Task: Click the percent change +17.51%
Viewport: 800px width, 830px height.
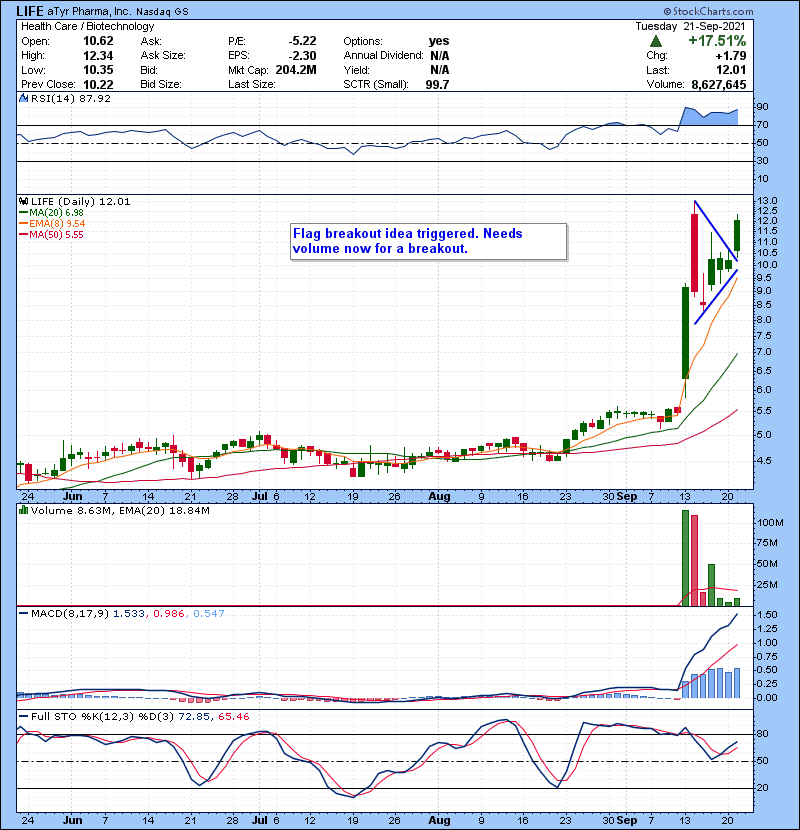Action: [717, 41]
